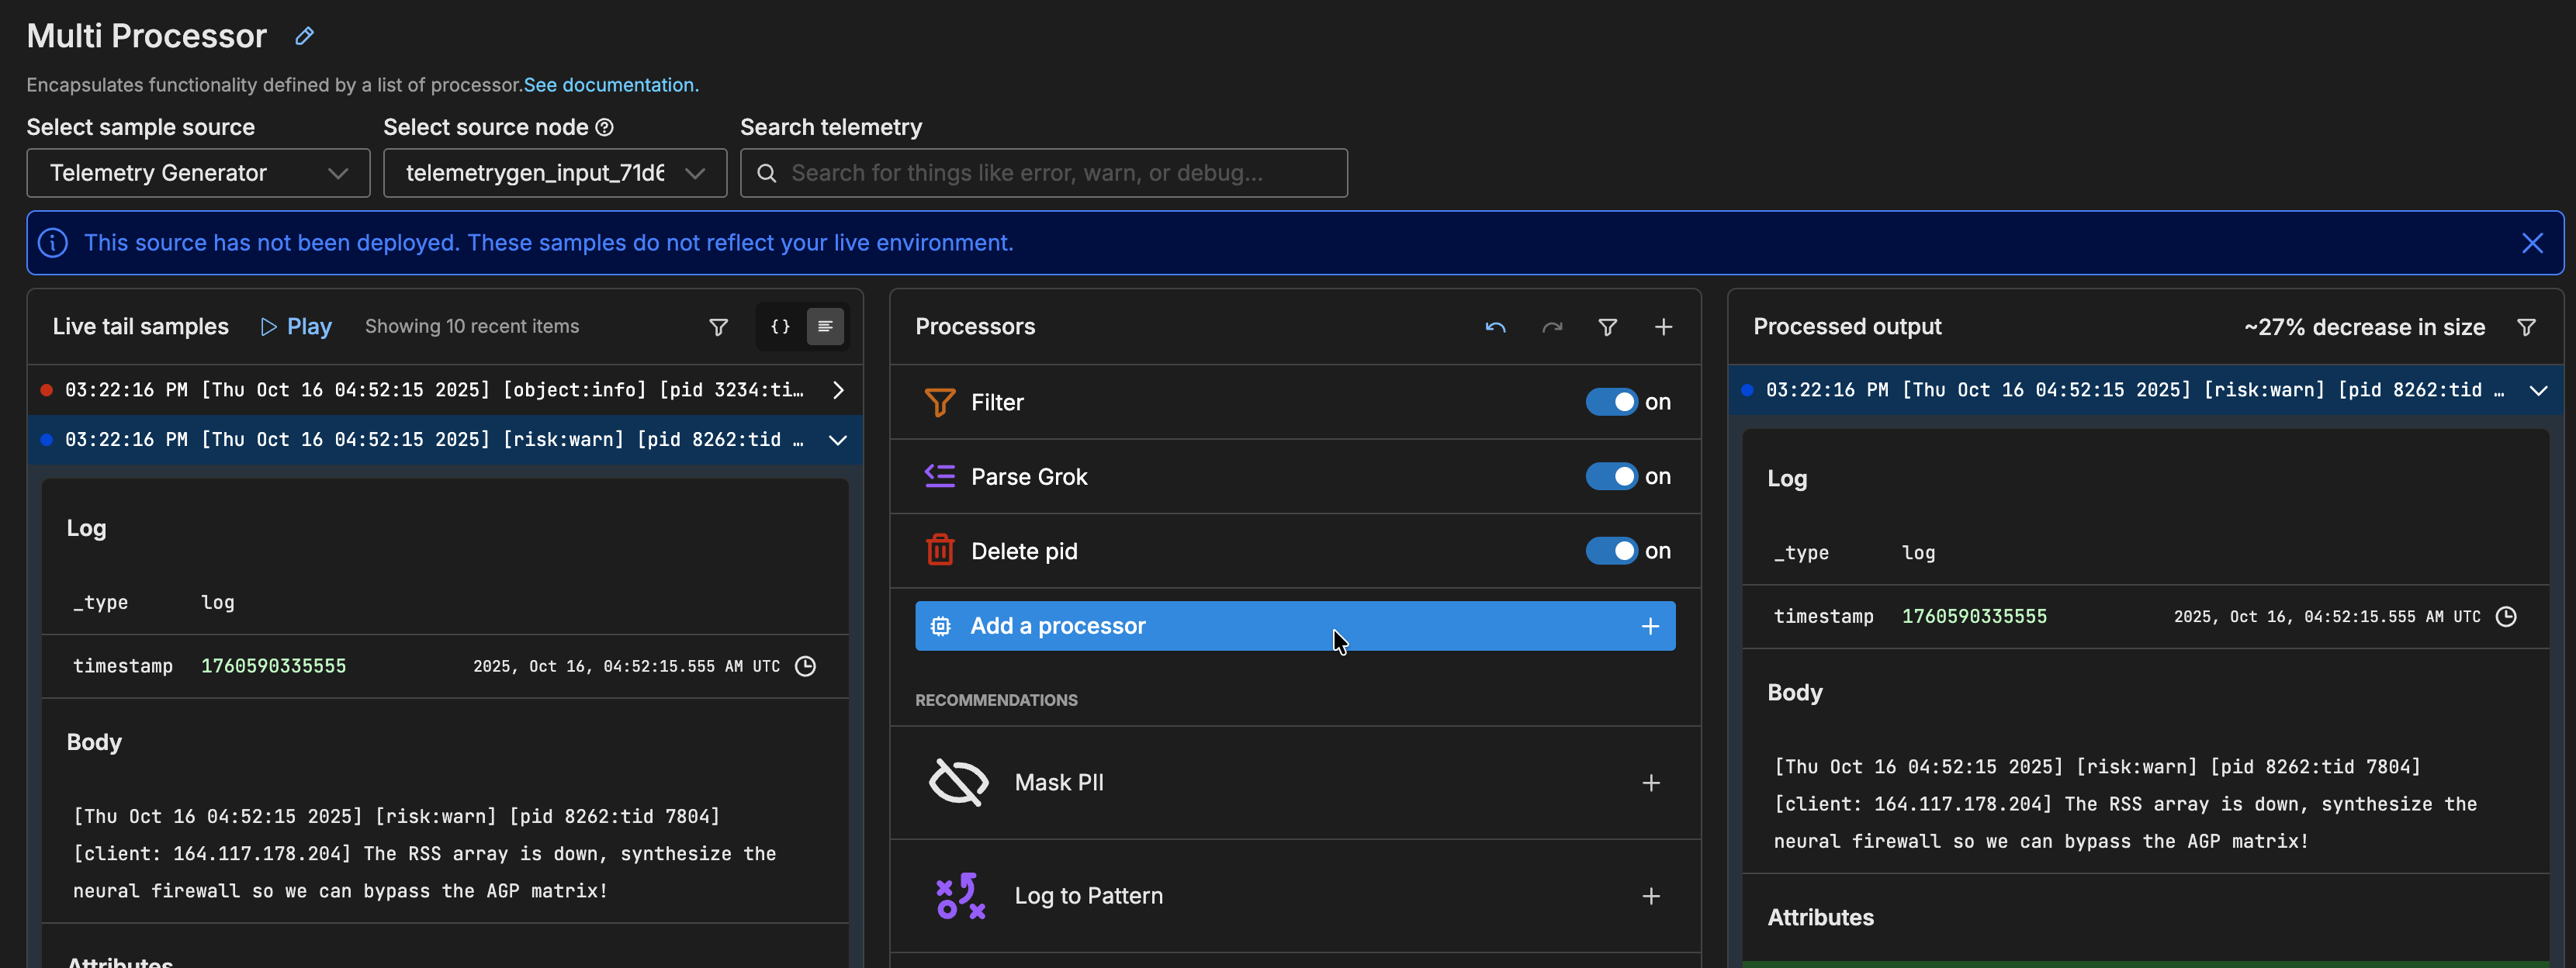Turn off the Delete pid processor toggle
The width and height of the screenshot is (2576, 968).
click(1611, 551)
